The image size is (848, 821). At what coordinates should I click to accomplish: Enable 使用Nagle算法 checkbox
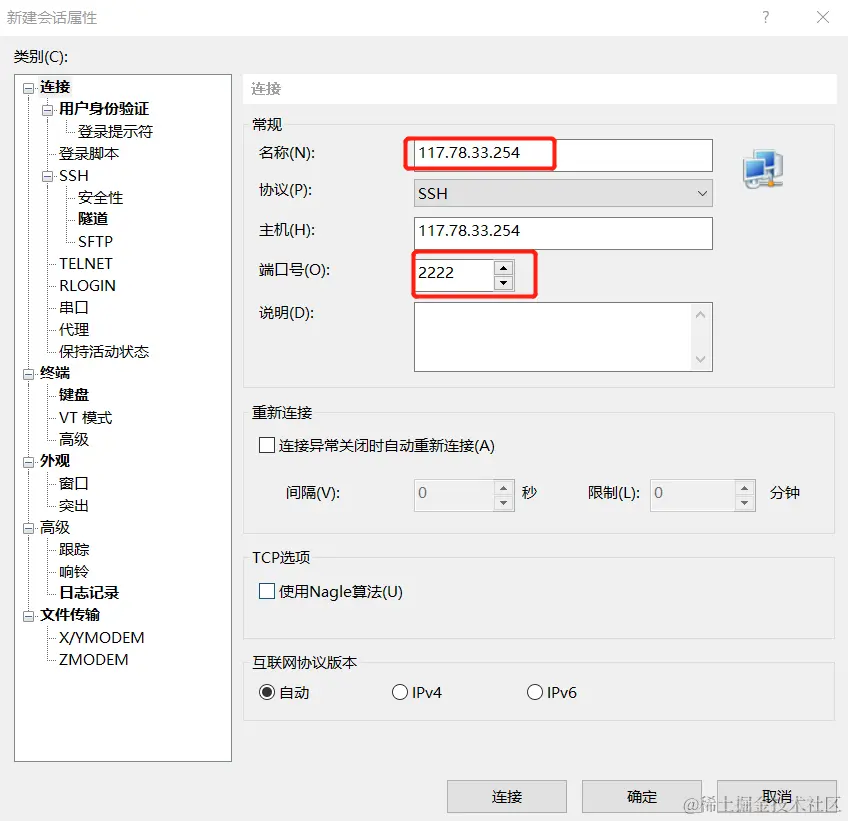(x=267, y=591)
